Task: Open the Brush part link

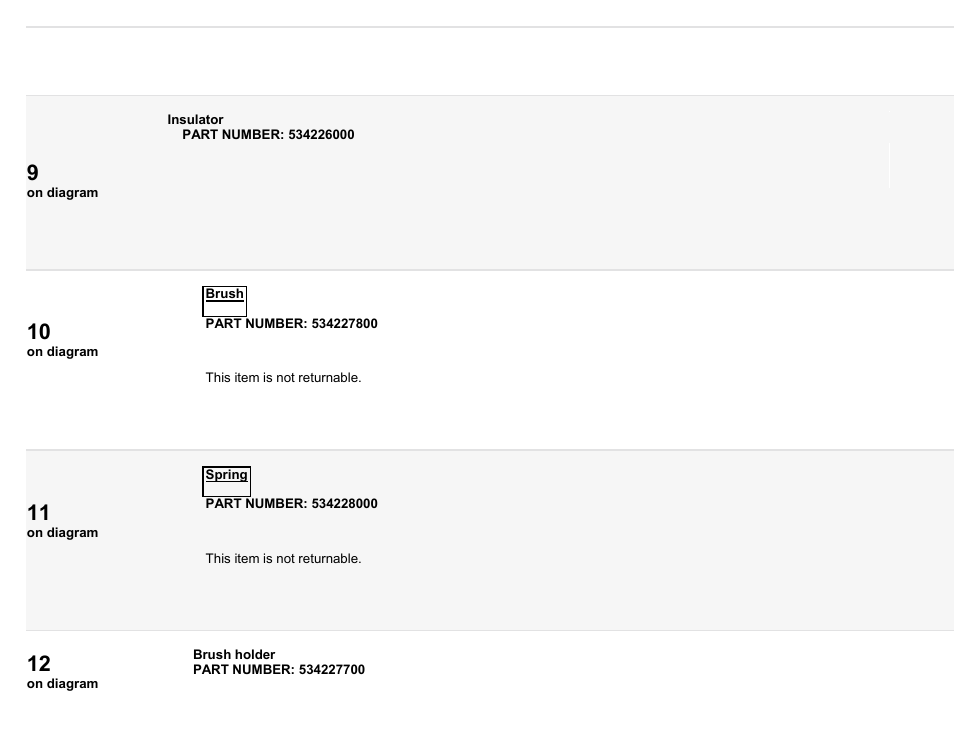Action: coord(225,294)
